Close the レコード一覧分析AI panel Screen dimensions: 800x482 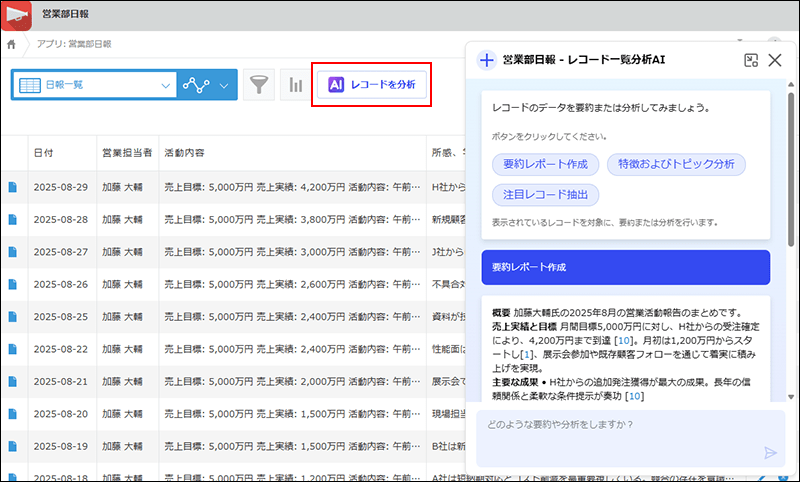[x=774, y=61]
